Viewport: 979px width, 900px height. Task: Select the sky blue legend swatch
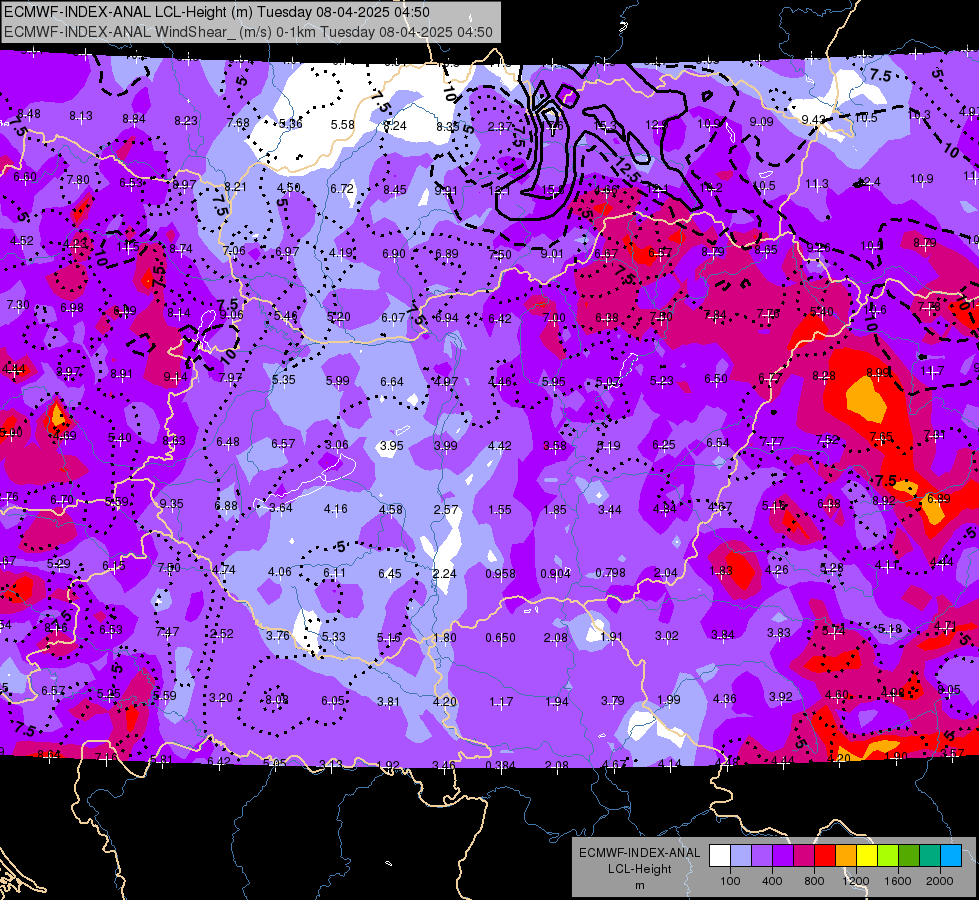pyautogui.click(x=952, y=856)
